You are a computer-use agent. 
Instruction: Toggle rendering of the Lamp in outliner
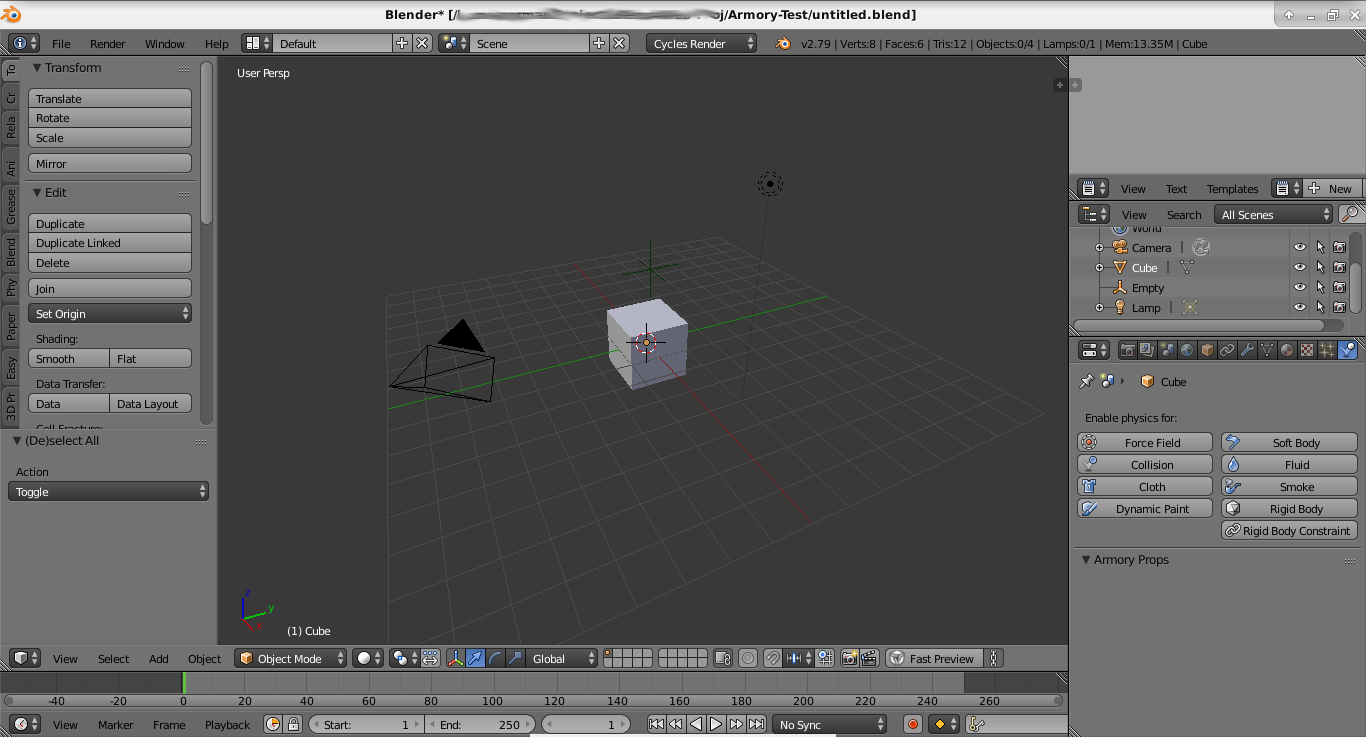point(1339,307)
